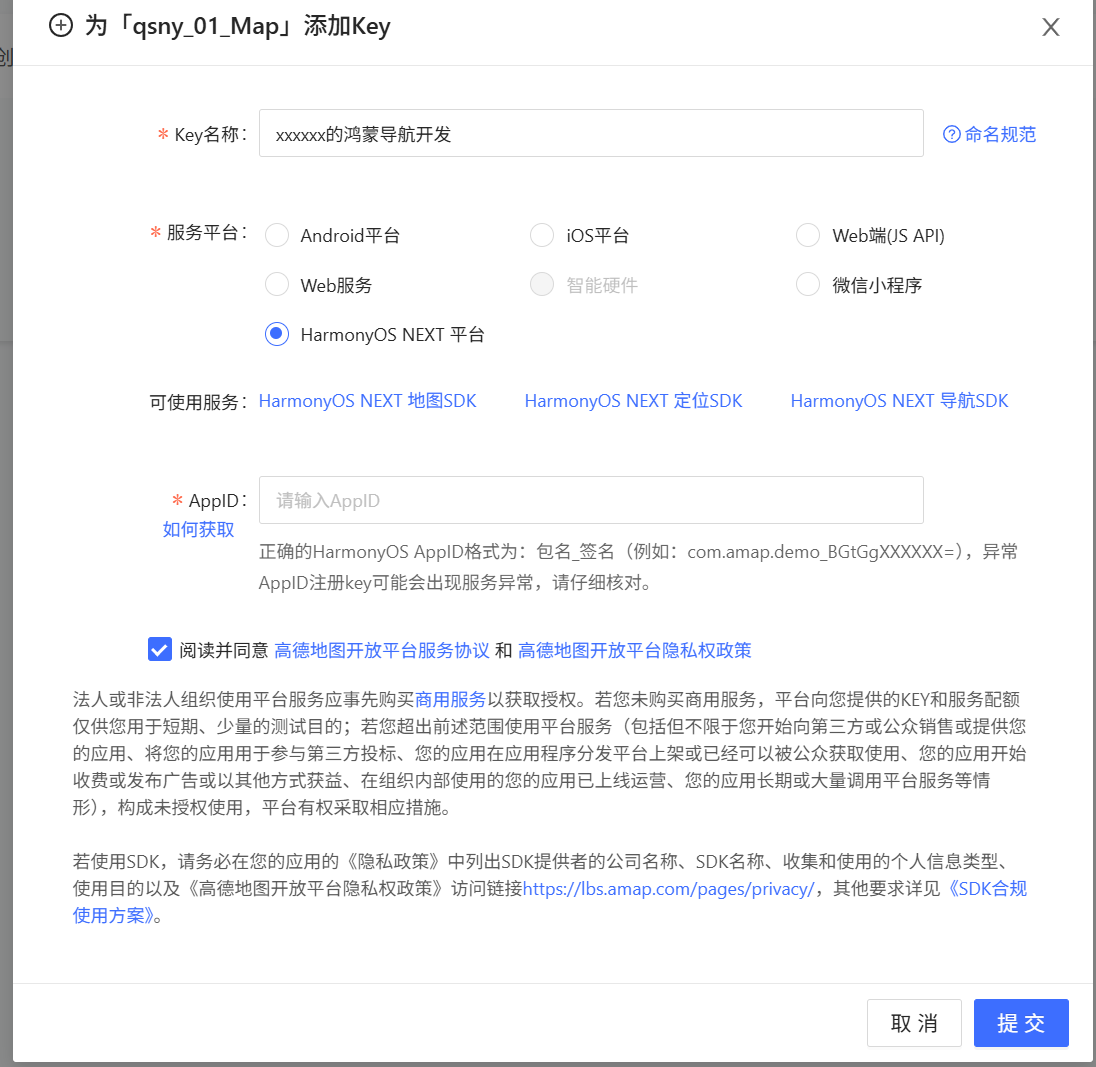Select the Web端(JS API) radio button
This screenshot has height=1067, width=1096.
(808, 235)
